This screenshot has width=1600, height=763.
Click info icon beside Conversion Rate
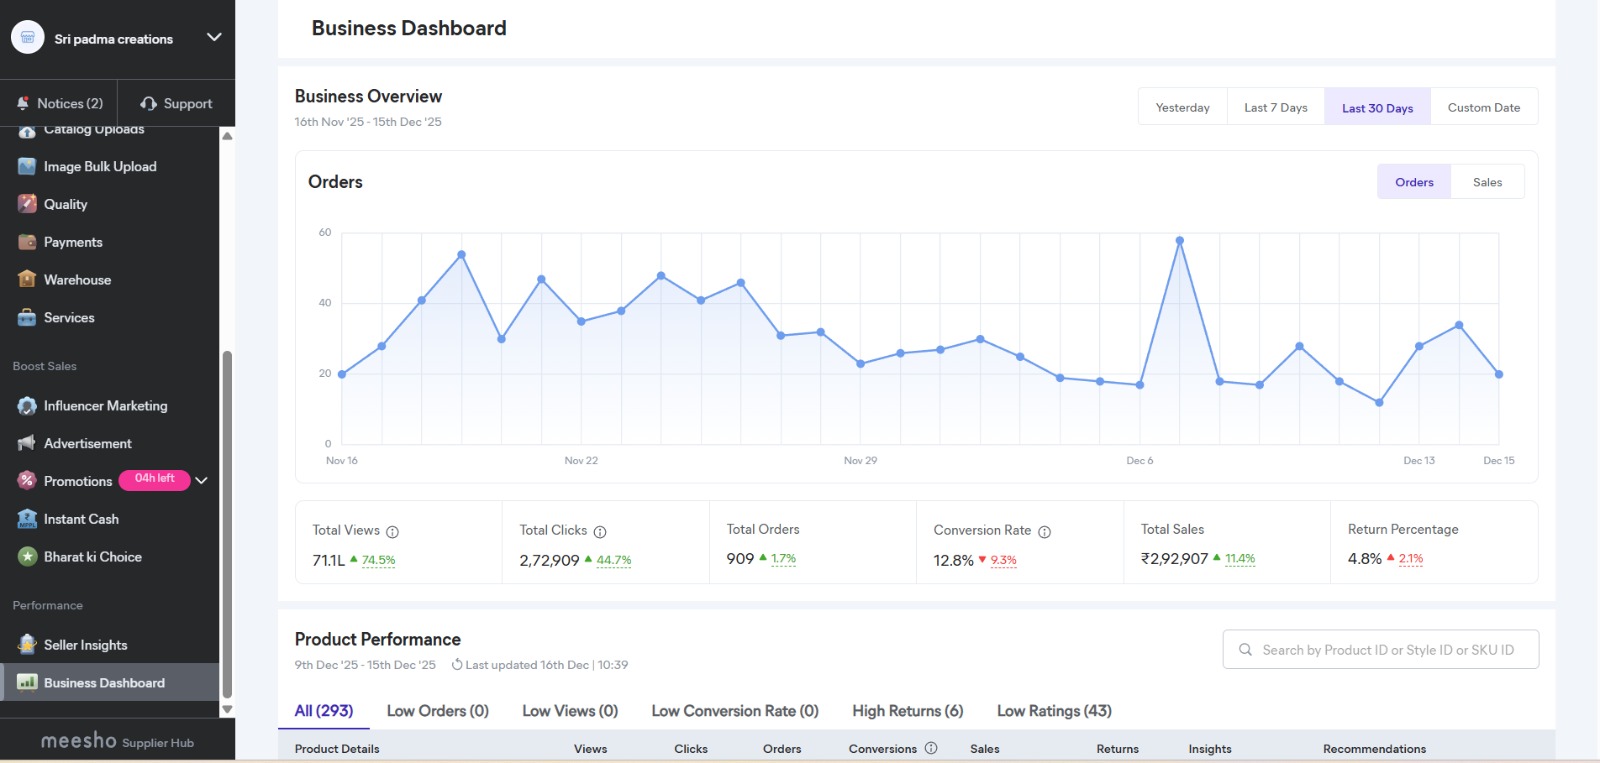tap(1044, 532)
